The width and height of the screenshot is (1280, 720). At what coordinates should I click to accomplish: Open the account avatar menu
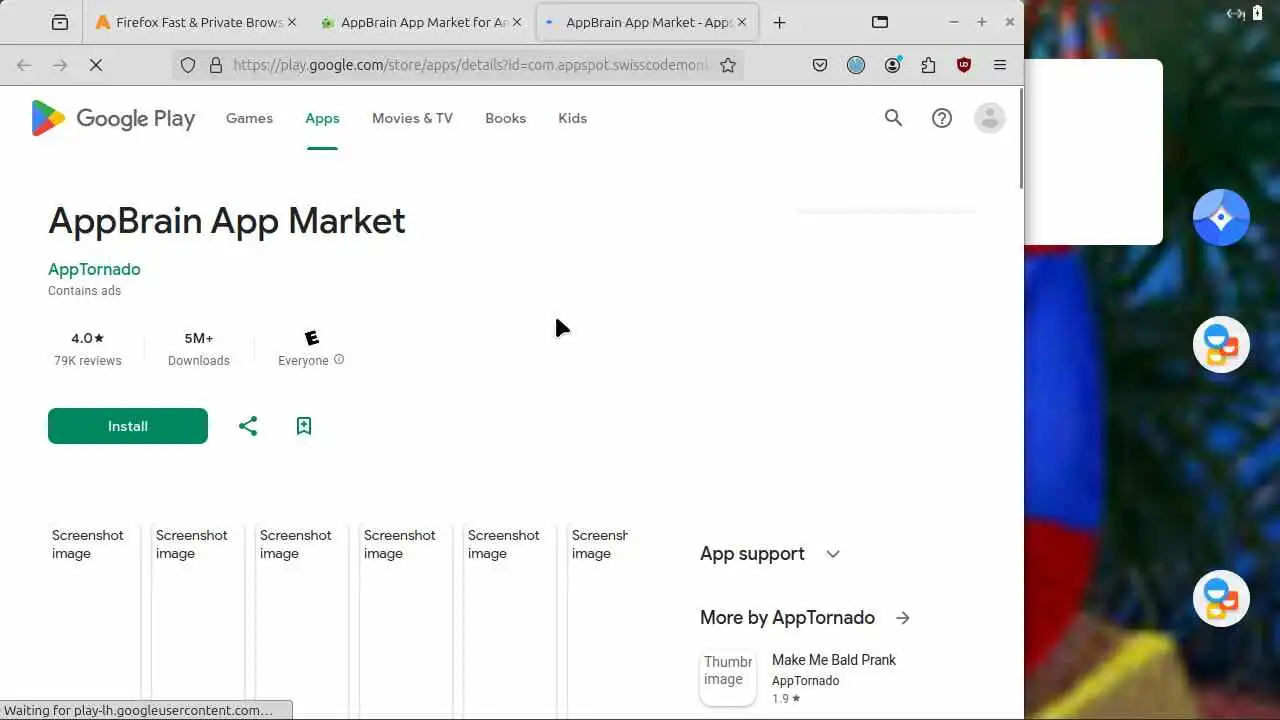[989, 118]
